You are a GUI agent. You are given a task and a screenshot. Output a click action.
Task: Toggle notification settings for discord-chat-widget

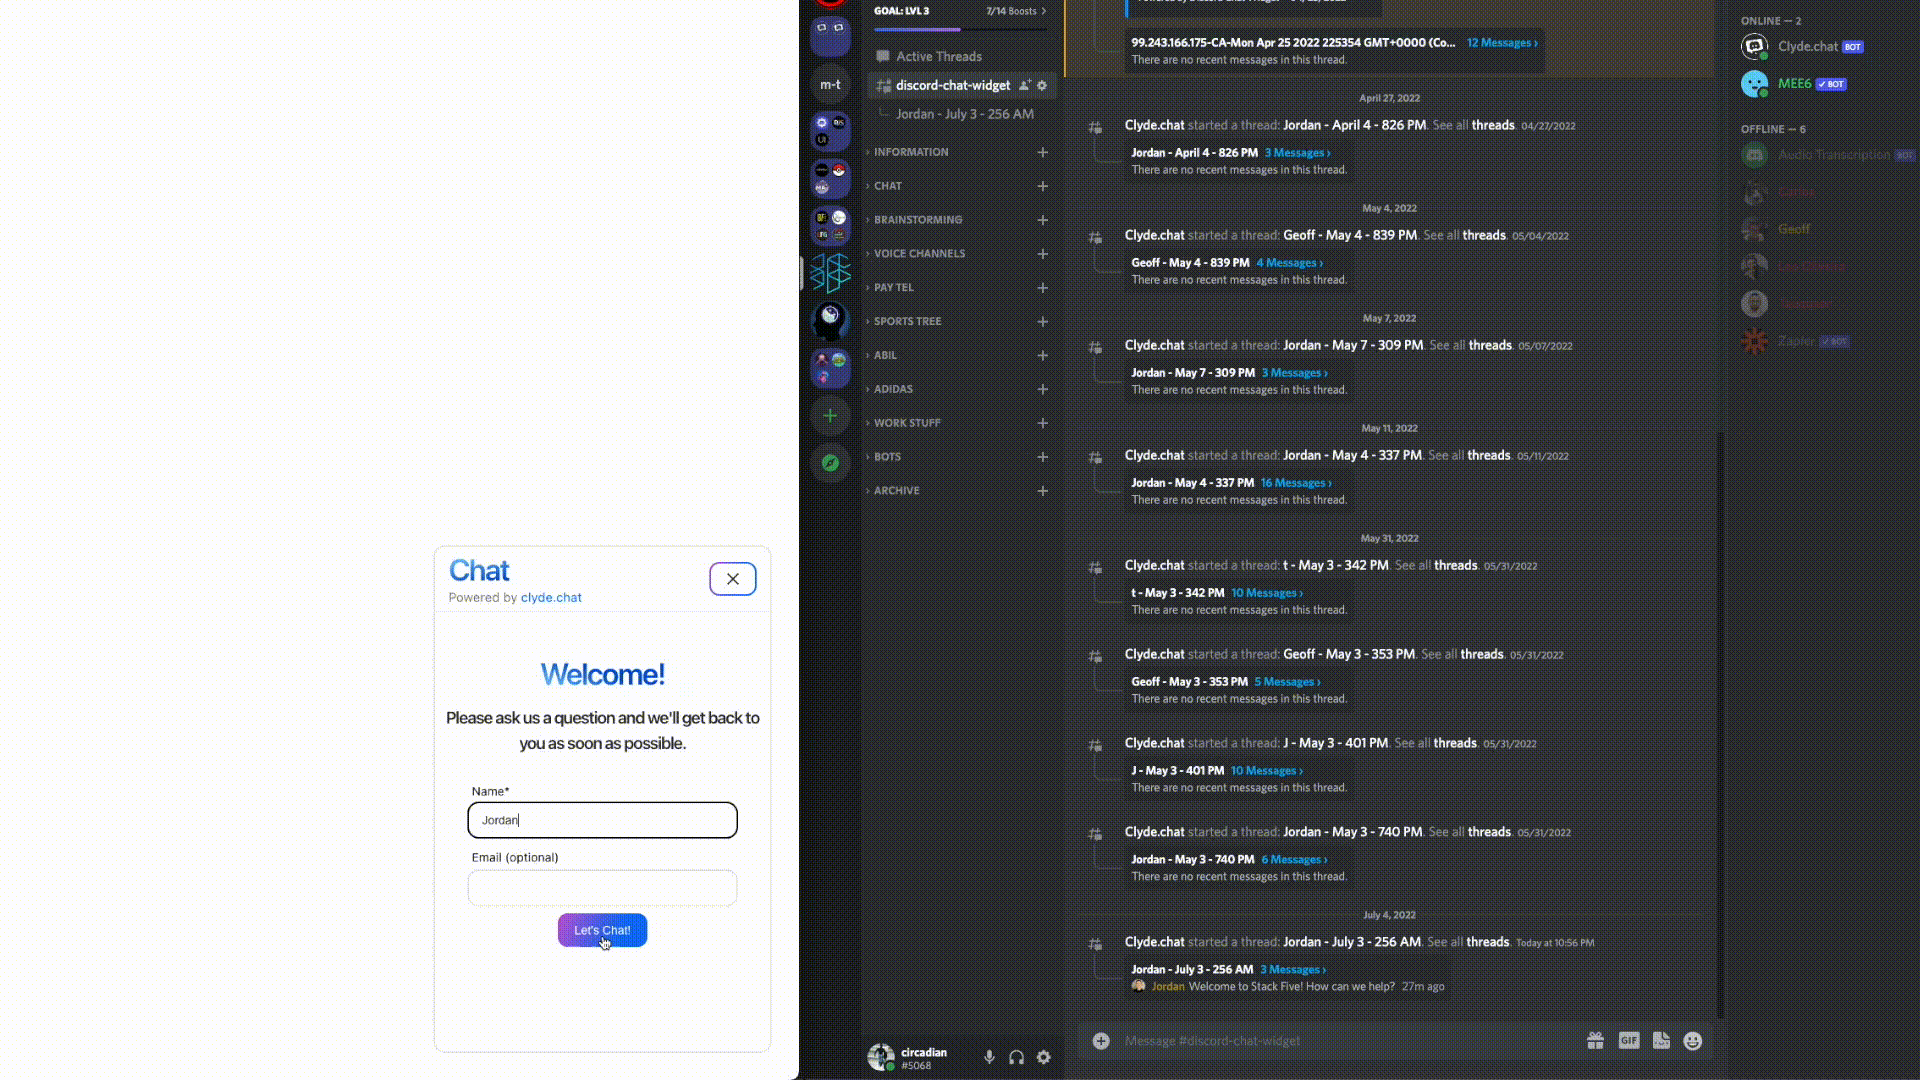1042,84
